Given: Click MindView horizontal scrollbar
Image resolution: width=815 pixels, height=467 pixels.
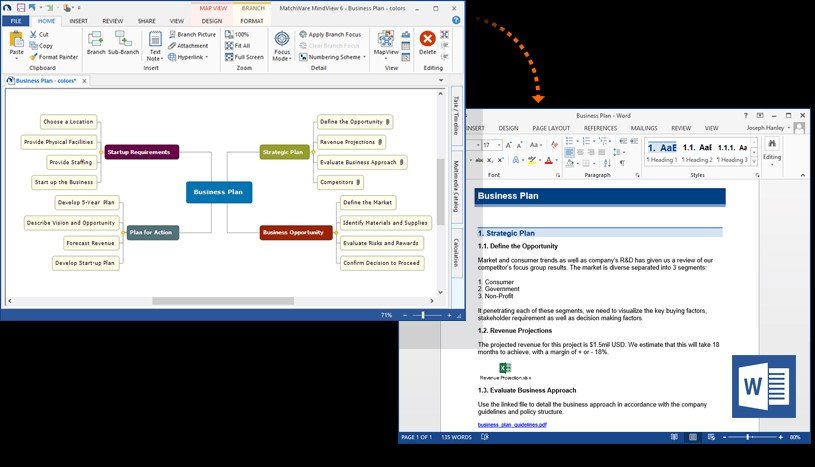Looking at the screenshot, I should point(223,301).
